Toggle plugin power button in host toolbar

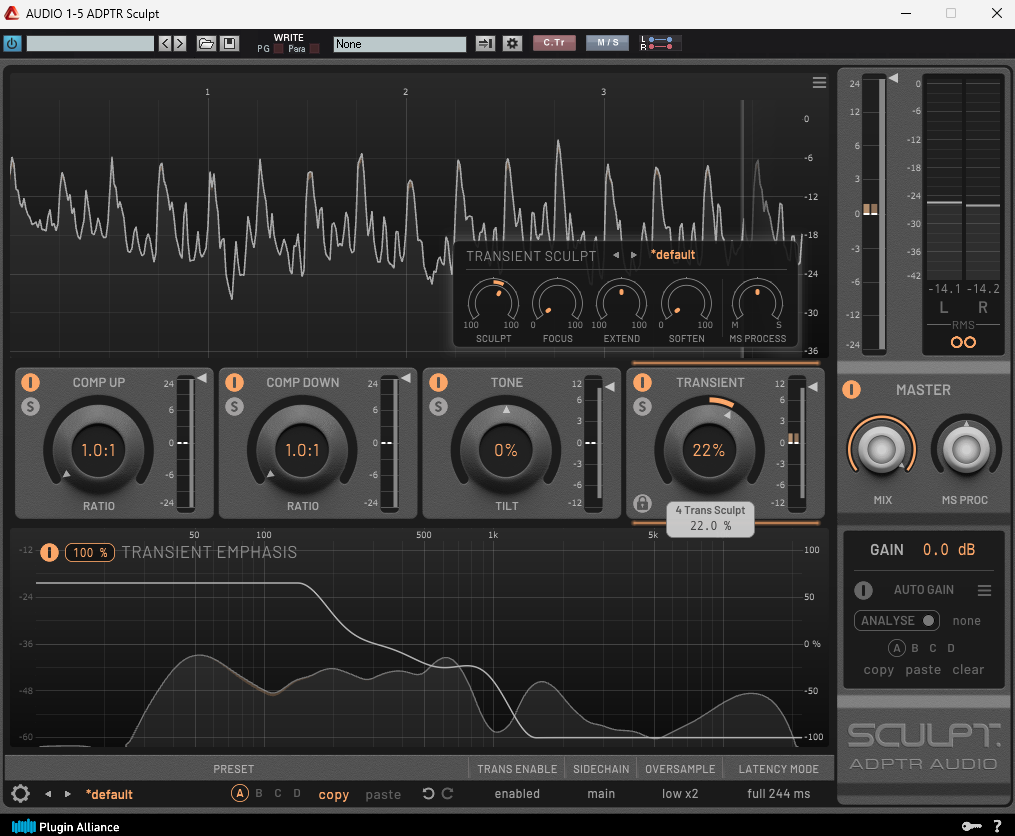(12, 43)
